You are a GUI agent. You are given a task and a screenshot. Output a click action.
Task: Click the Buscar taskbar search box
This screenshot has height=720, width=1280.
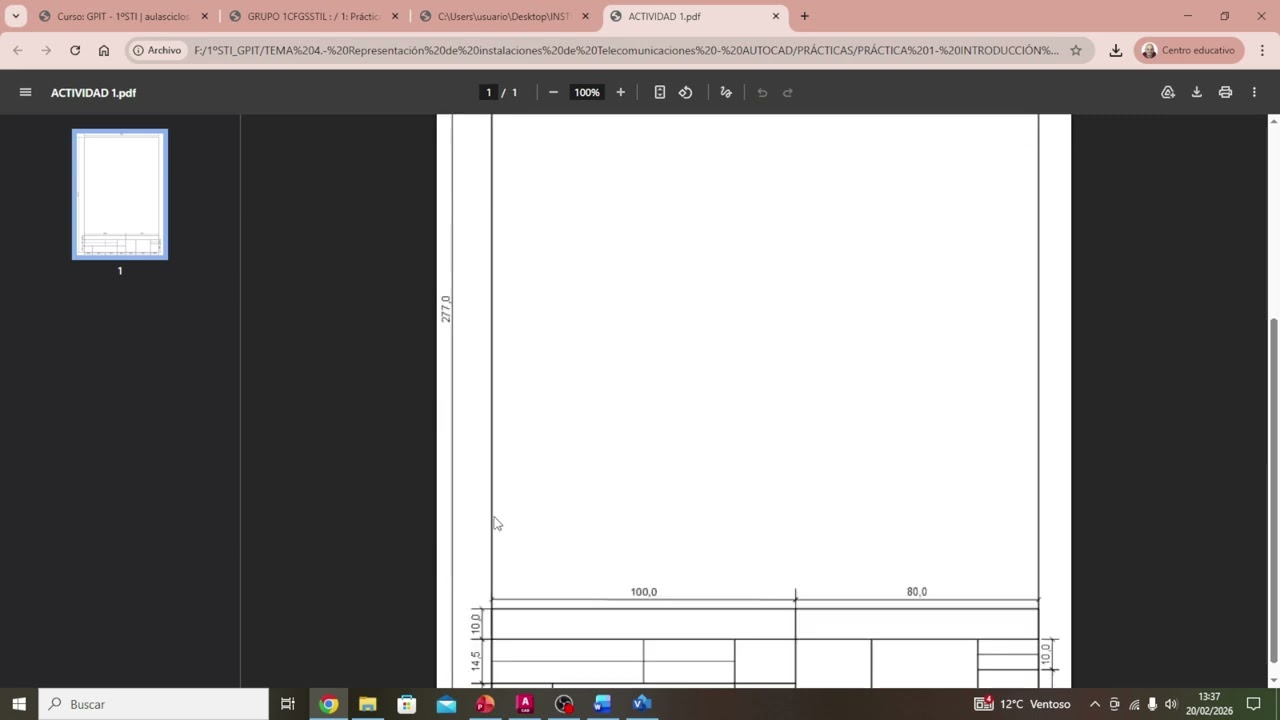pos(154,704)
